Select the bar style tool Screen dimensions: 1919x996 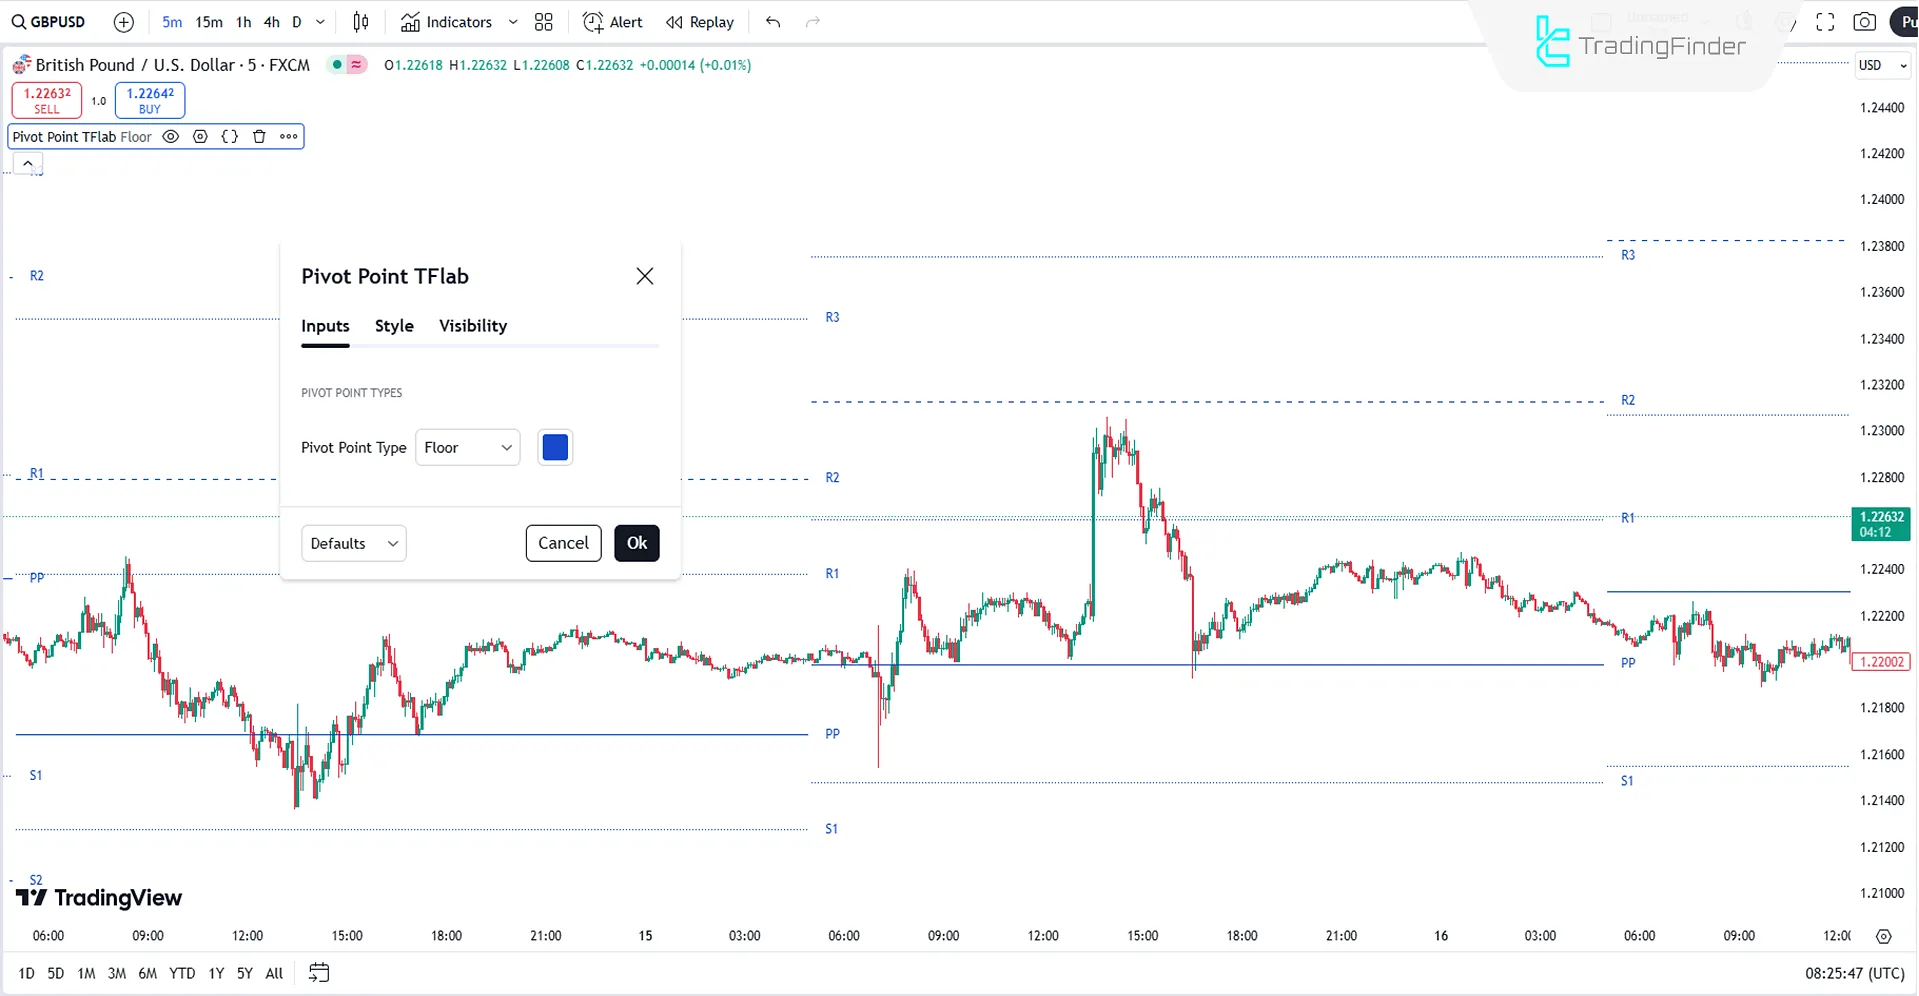[x=360, y=21]
